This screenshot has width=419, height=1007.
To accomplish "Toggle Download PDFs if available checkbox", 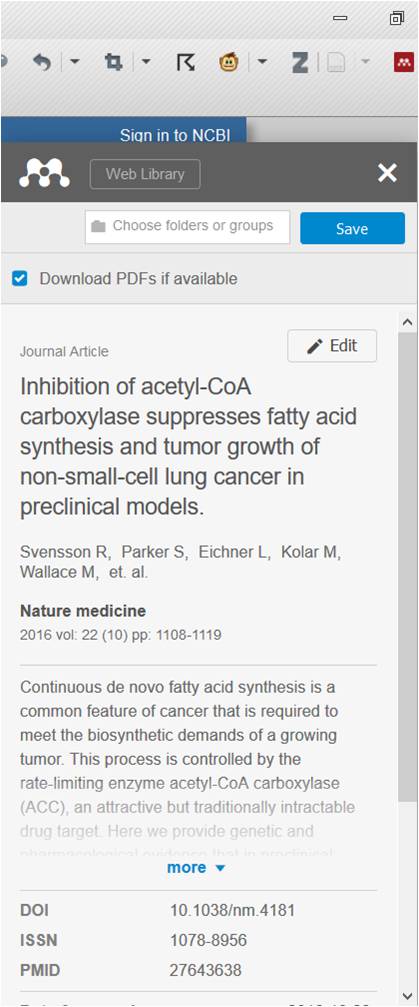I will (x=20, y=279).
